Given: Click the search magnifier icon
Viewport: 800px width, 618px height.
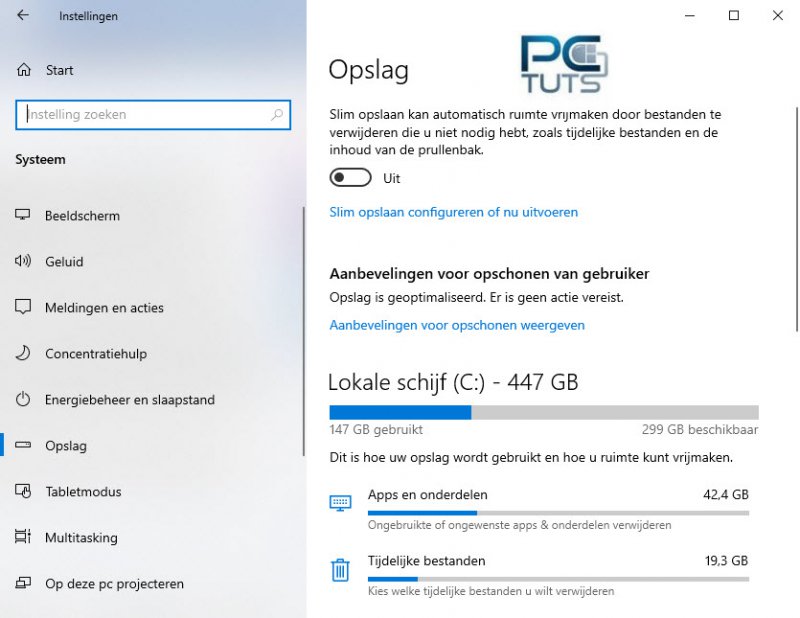Looking at the screenshot, I should pos(277,115).
